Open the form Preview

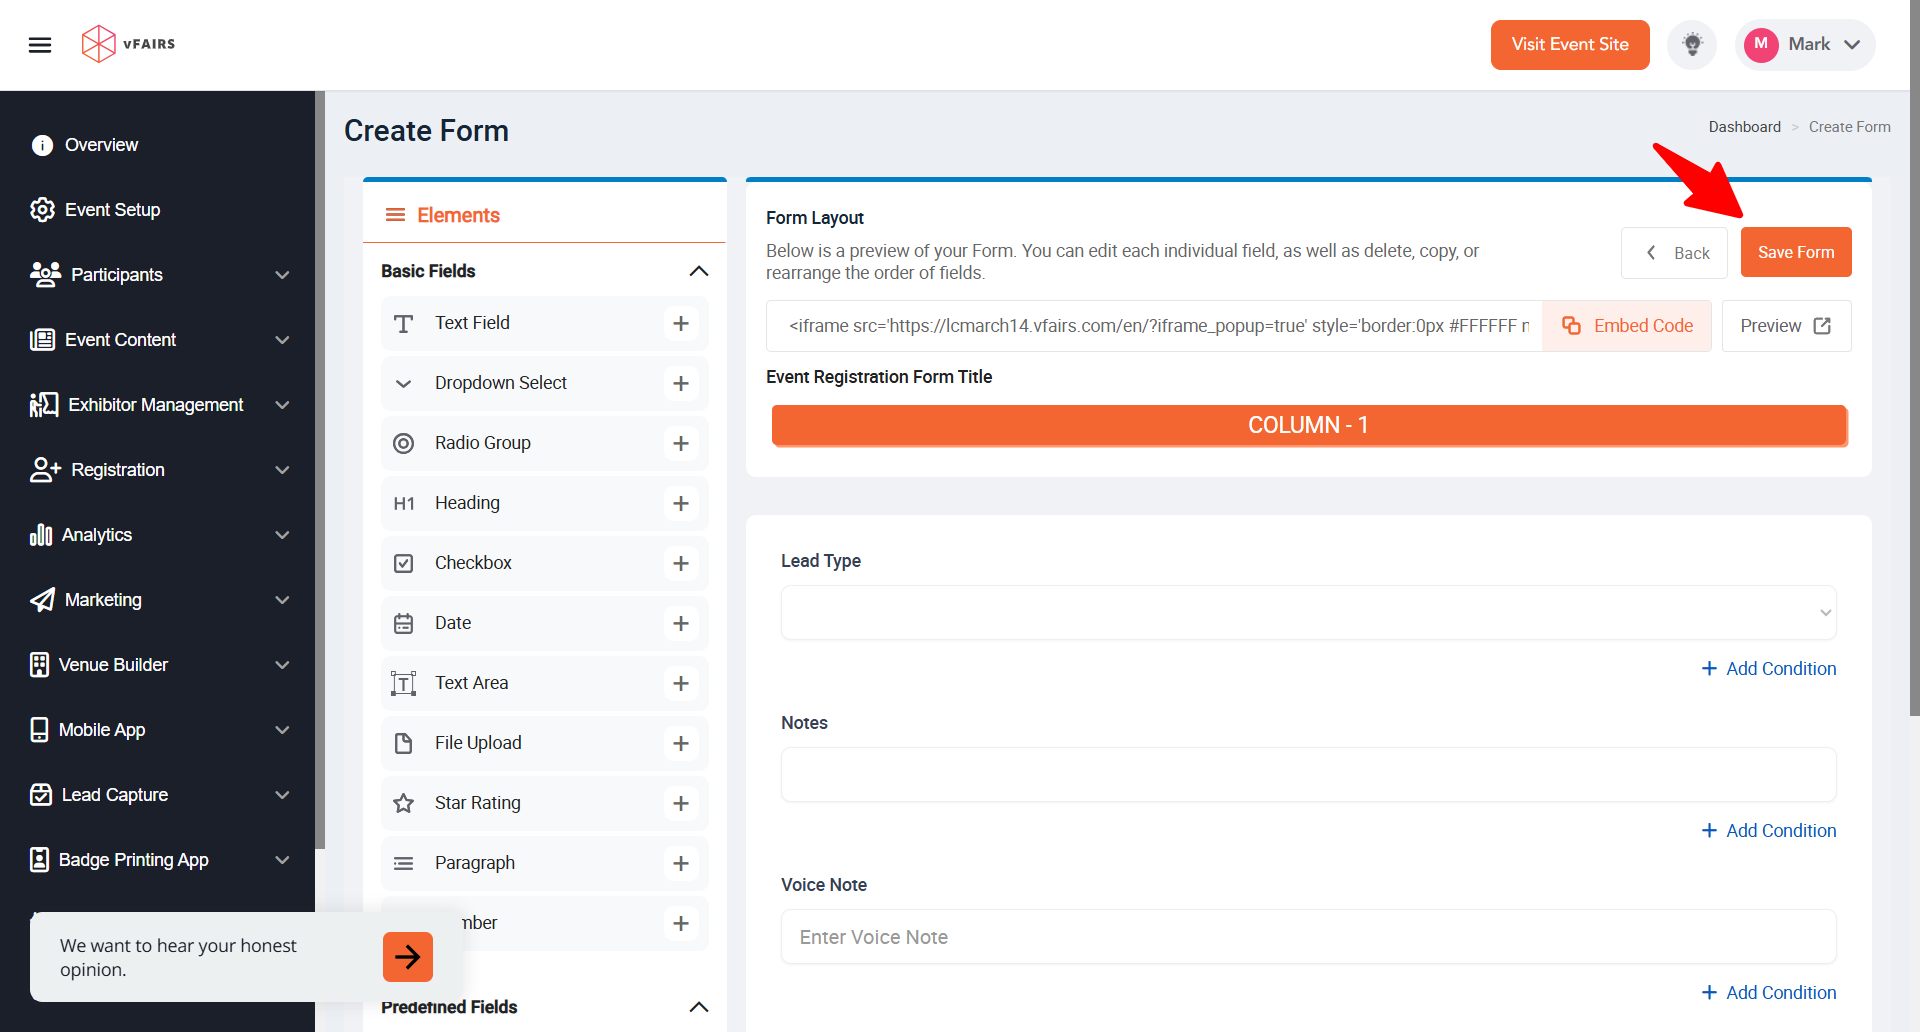pyautogui.click(x=1786, y=326)
